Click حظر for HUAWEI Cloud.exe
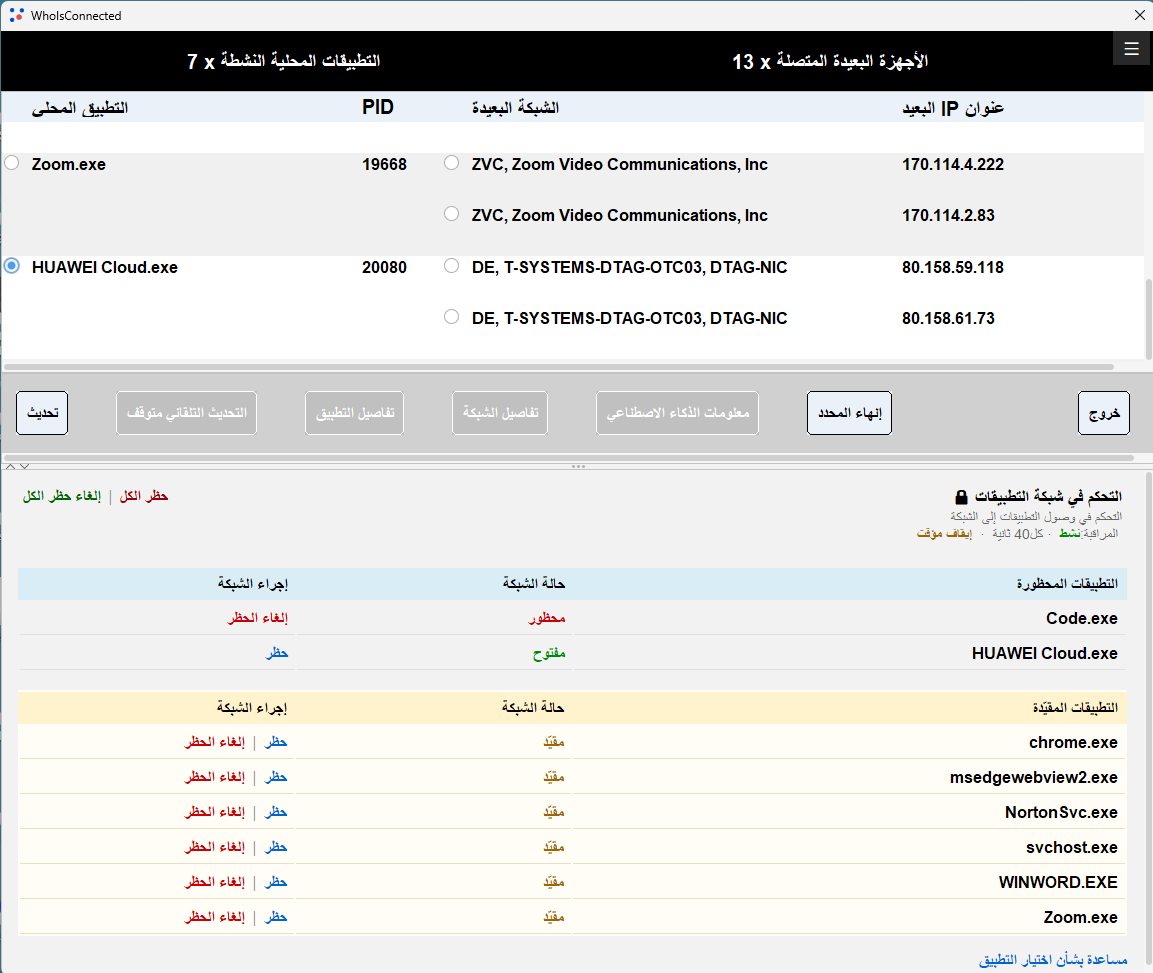This screenshot has height=973, width=1153. click(276, 653)
